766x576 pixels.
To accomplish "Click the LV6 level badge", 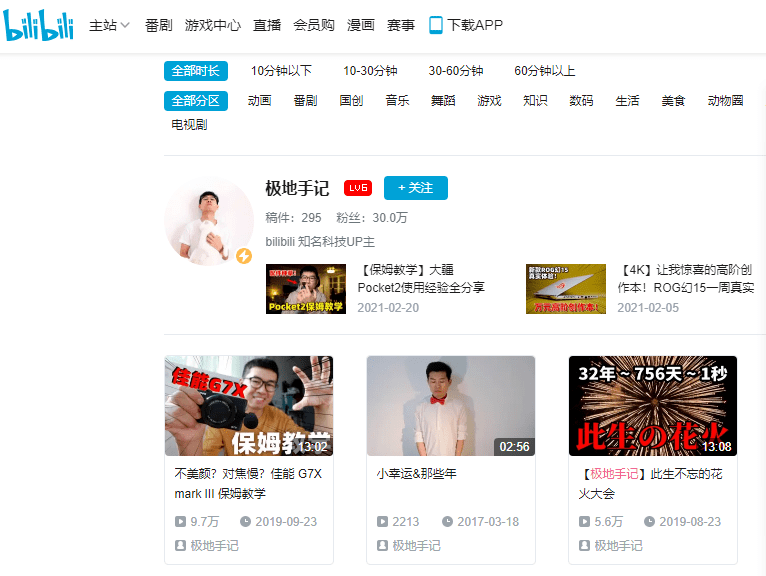I will (x=358, y=188).
